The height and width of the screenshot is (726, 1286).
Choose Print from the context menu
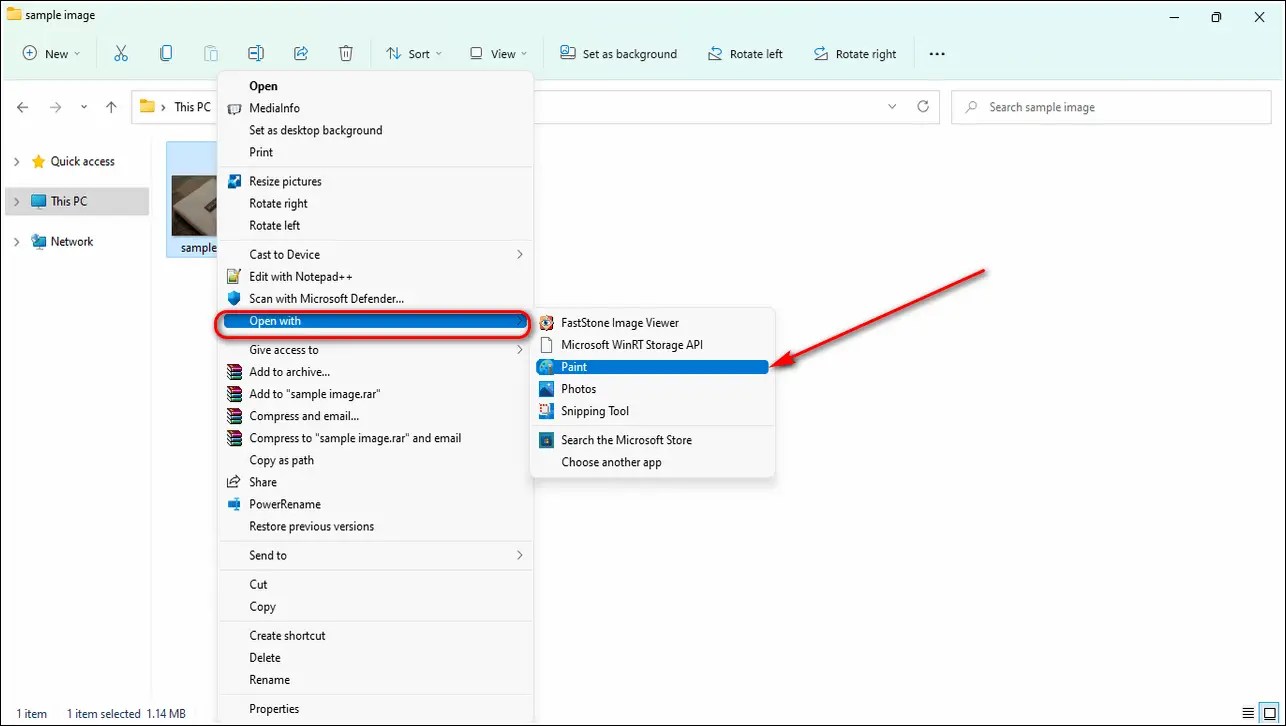pyautogui.click(x=374, y=152)
